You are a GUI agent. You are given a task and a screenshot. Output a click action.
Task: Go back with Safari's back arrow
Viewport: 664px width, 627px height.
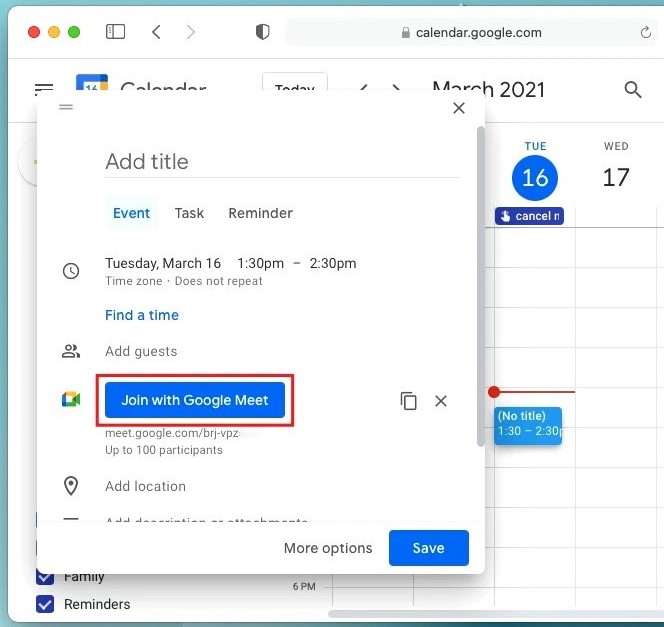click(156, 32)
